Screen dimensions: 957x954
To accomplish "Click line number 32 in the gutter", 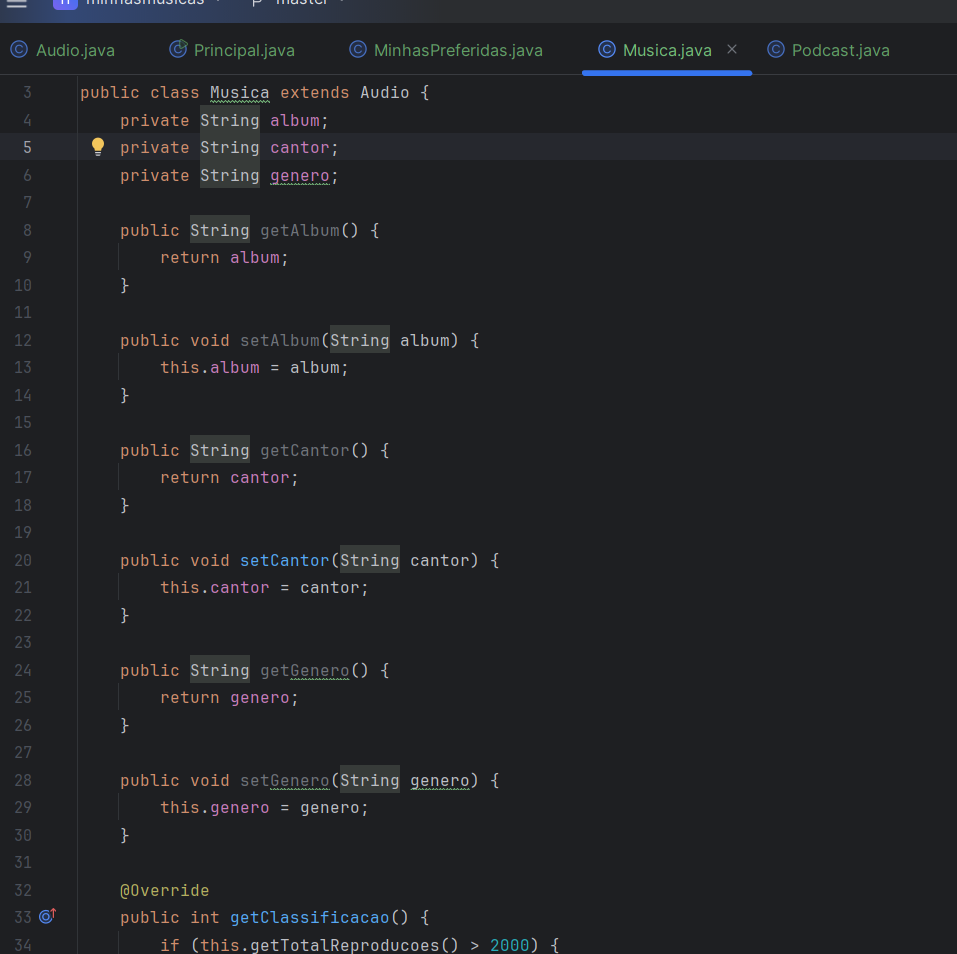I will pos(23,891).
